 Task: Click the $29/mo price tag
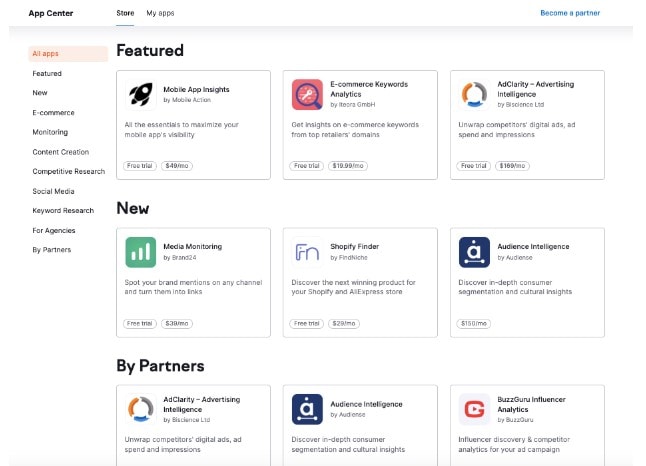click(344, 323)
